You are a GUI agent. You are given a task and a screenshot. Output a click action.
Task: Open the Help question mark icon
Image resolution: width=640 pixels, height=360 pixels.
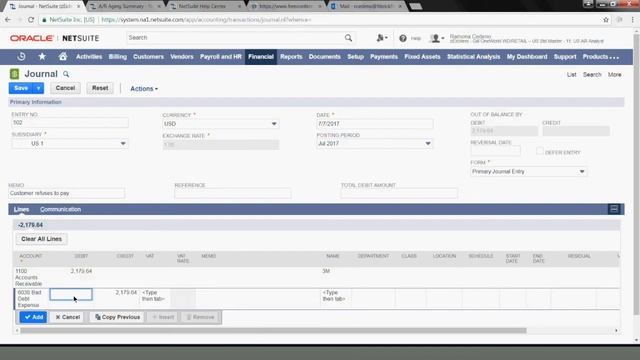click(403, 38)
